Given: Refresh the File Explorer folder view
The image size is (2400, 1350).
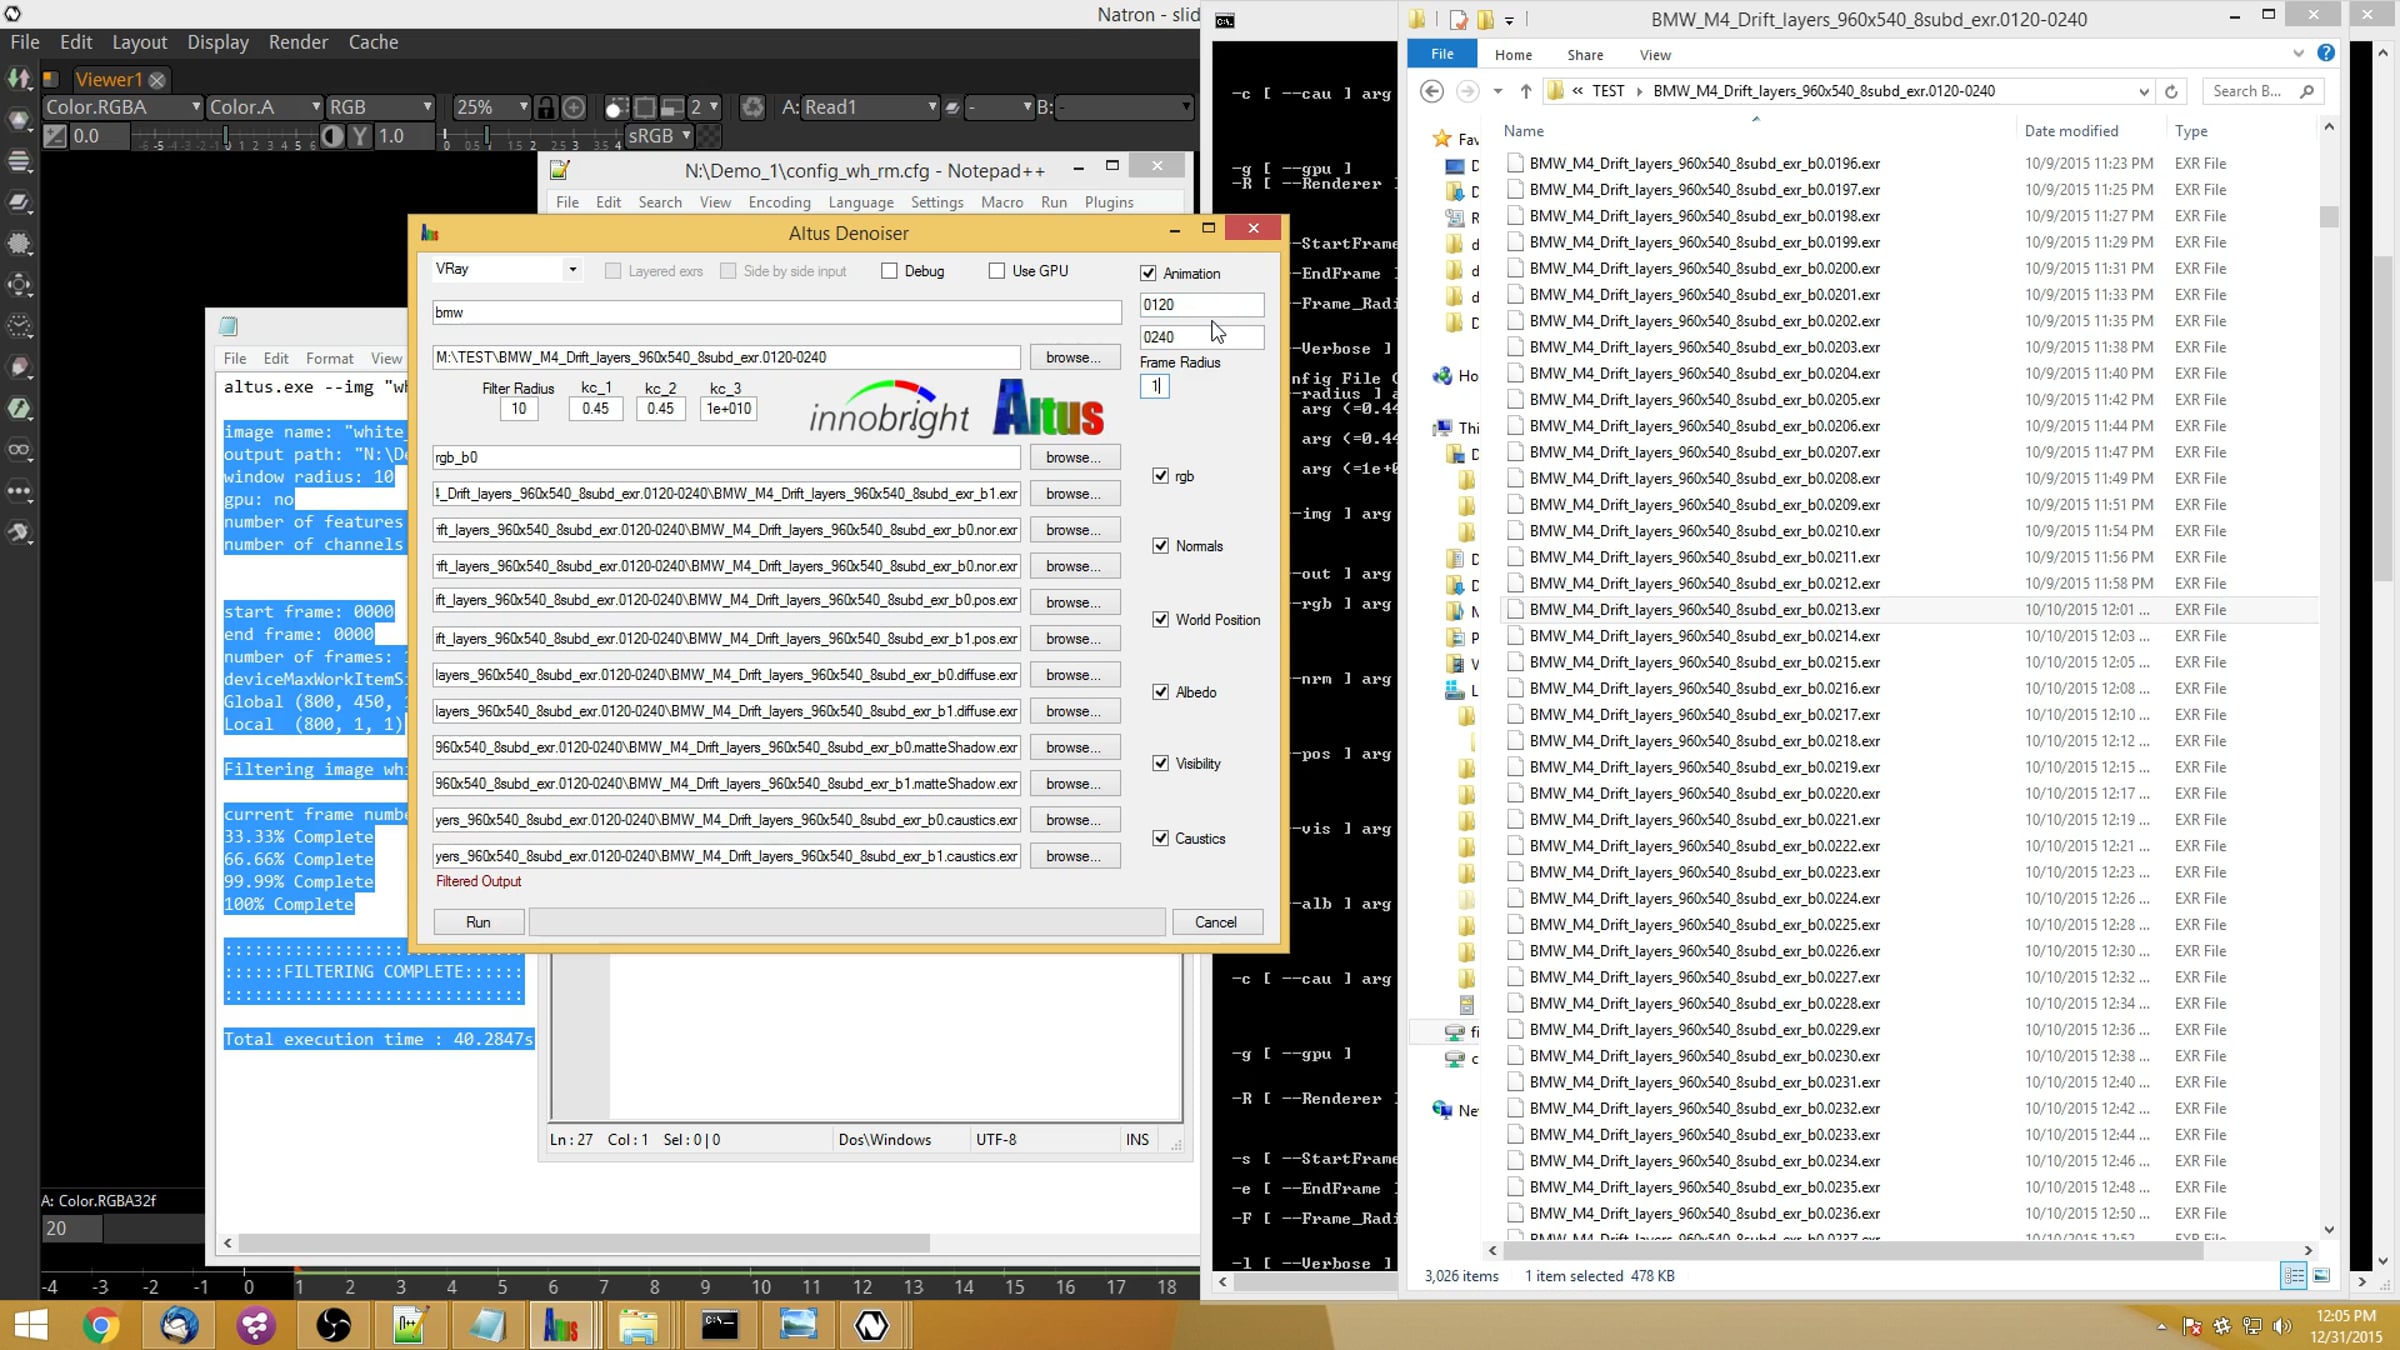Looking at the screenshot, I should pos(2171,91).
